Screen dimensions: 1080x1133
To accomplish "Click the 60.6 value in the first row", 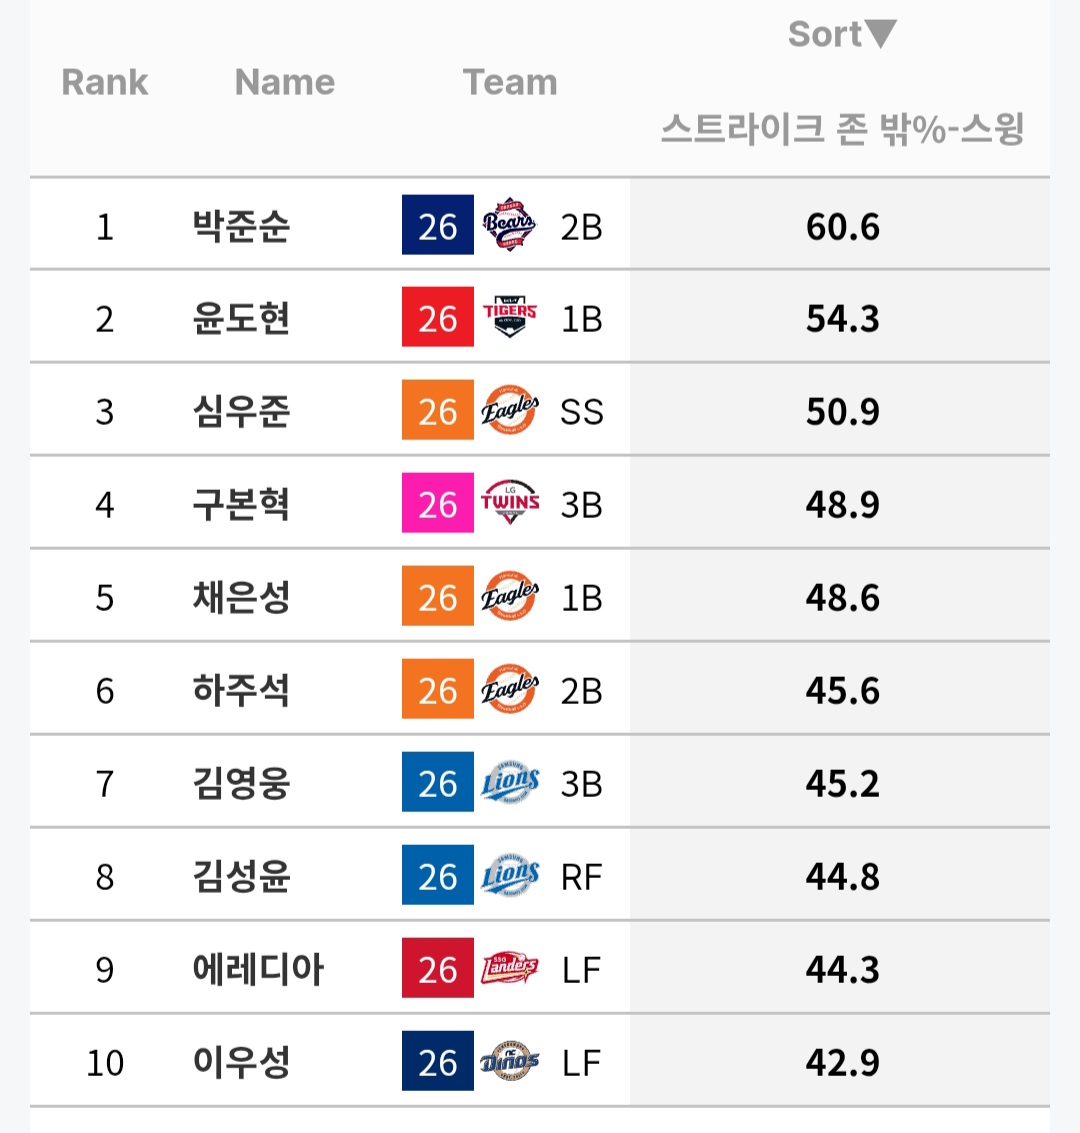I will pos(842,226).
